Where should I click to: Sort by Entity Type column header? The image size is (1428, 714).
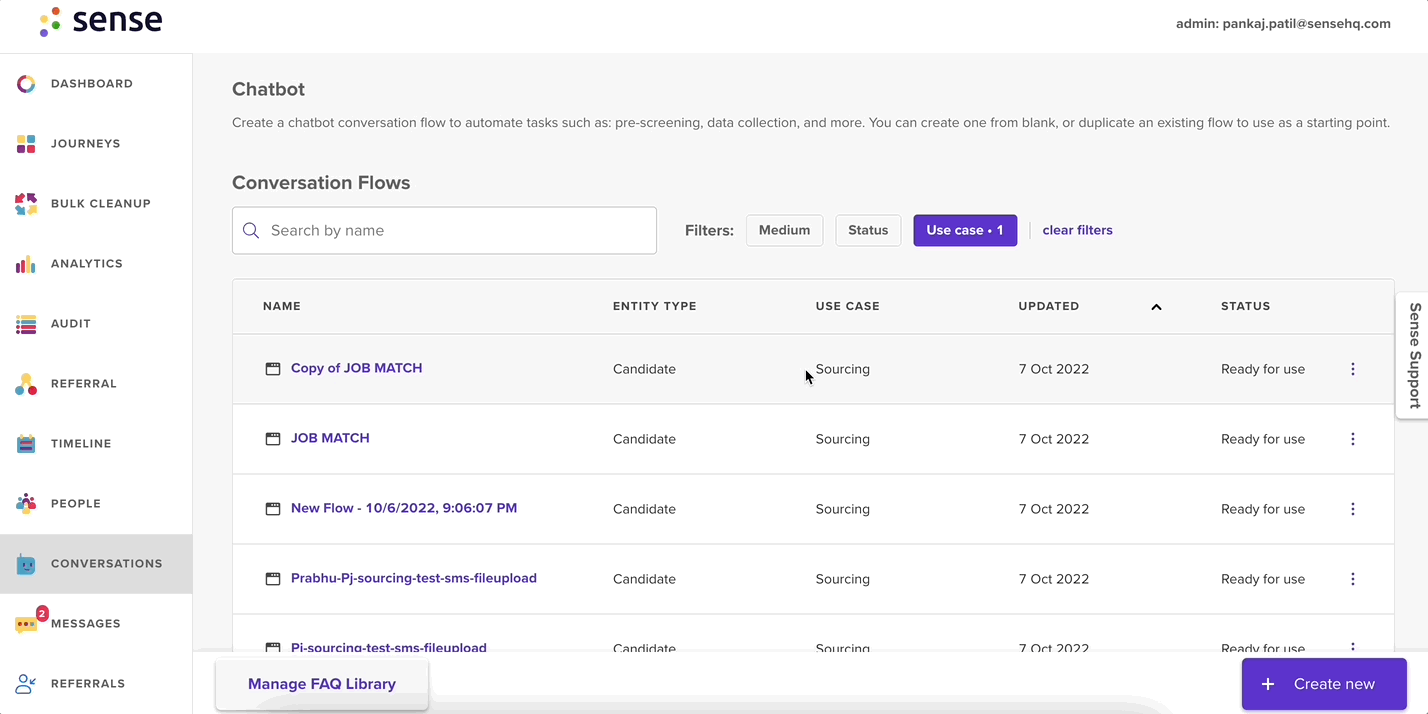point(654,306)
